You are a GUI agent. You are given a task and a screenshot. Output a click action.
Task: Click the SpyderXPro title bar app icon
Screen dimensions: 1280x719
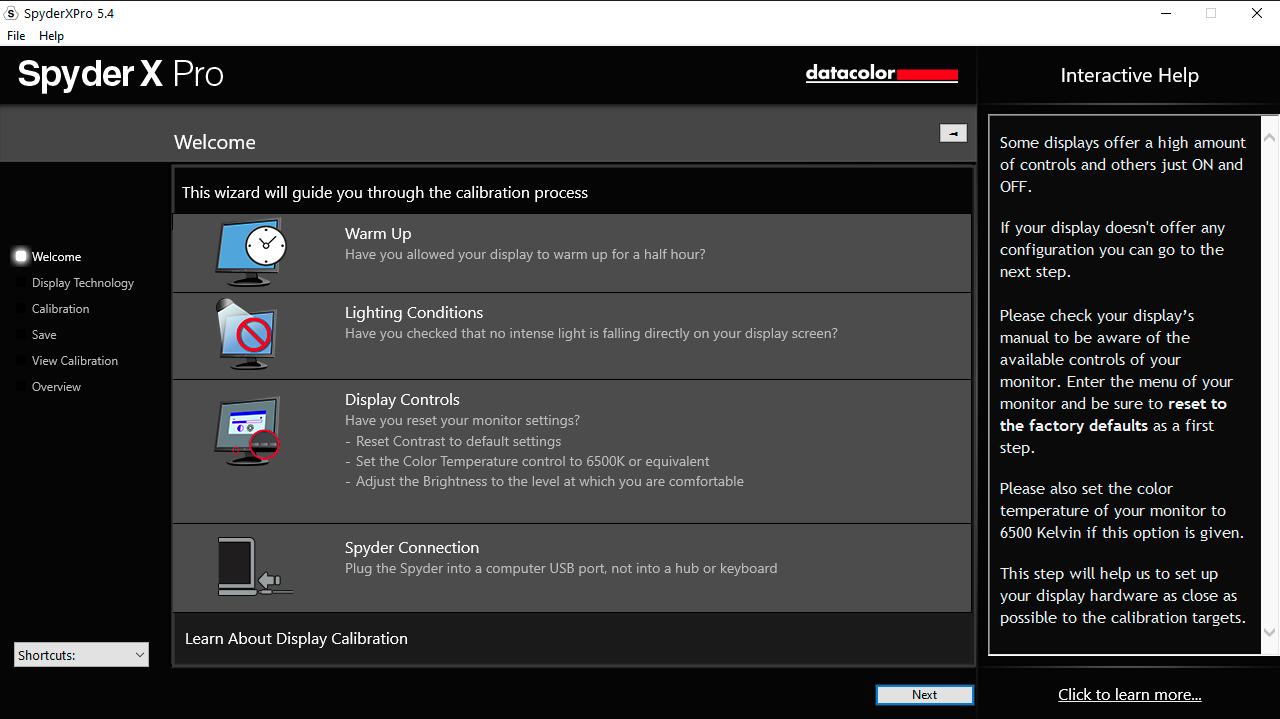click(x=11, y=14)
